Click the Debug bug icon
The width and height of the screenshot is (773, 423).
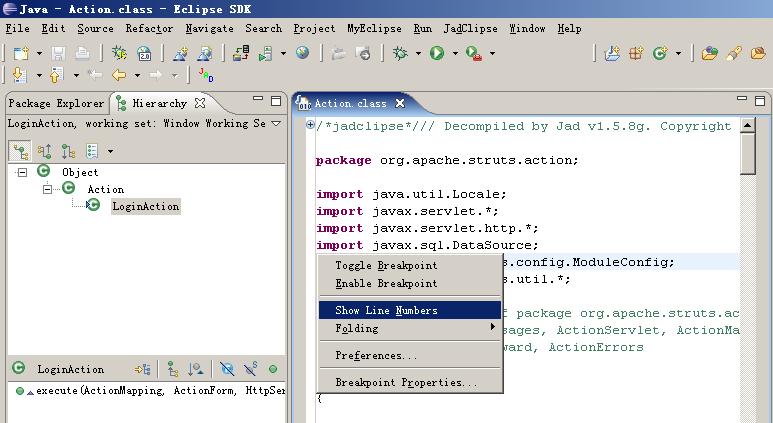tap(400, 53)
